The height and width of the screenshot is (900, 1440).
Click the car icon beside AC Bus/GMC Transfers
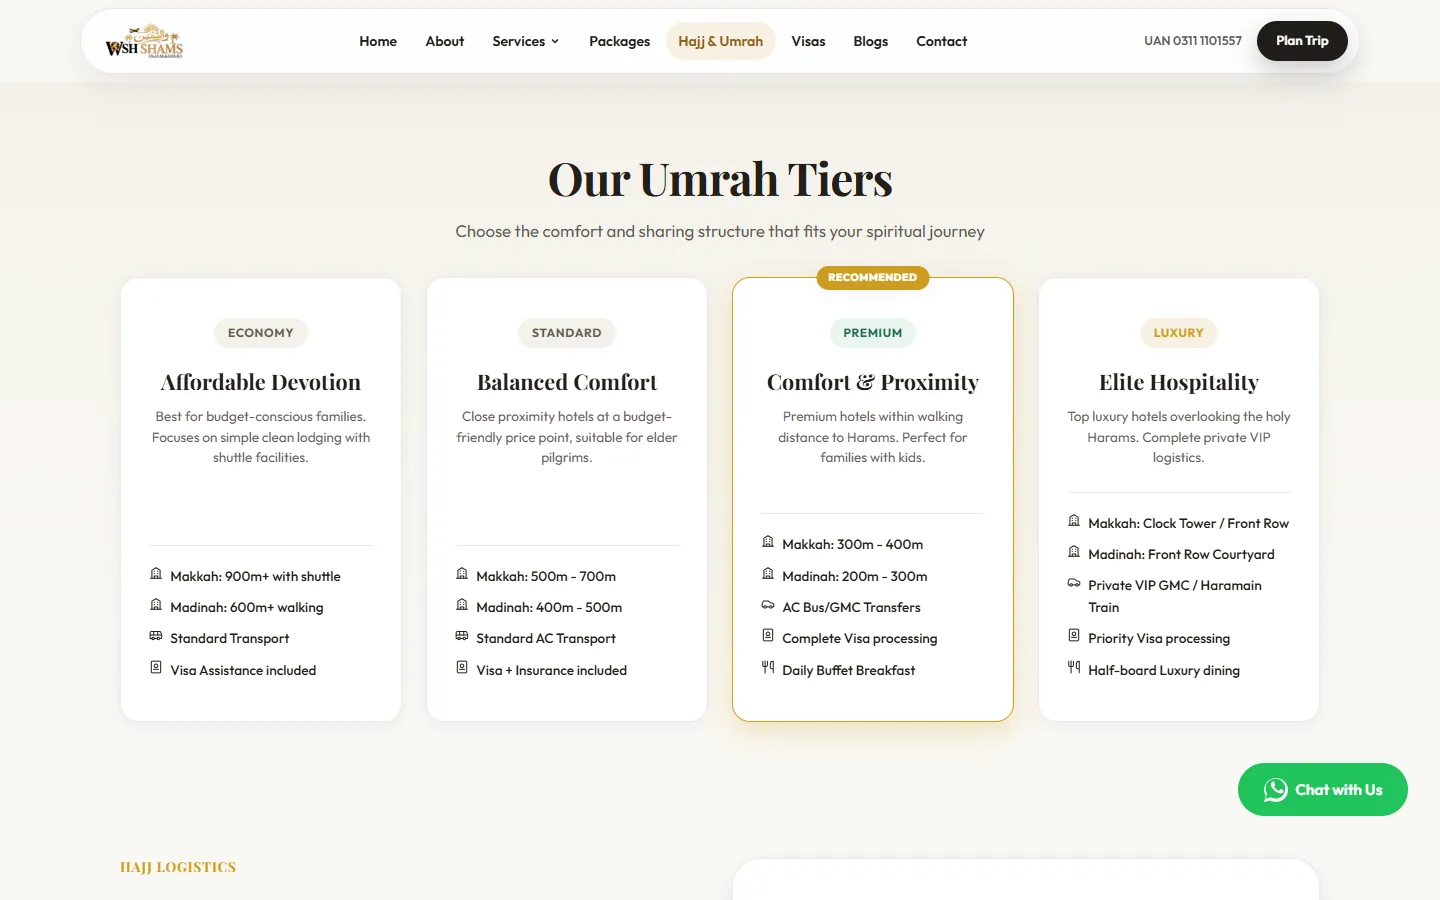point(768,605)
